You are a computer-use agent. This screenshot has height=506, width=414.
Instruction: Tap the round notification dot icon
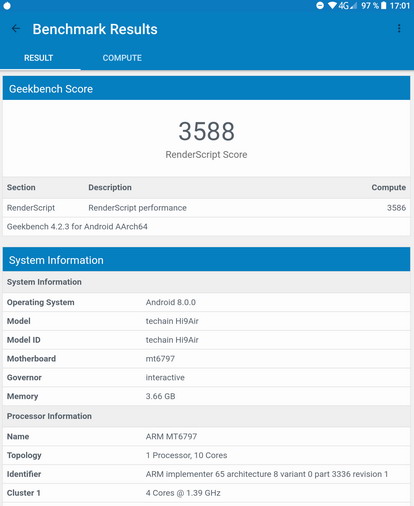point(7,6)
